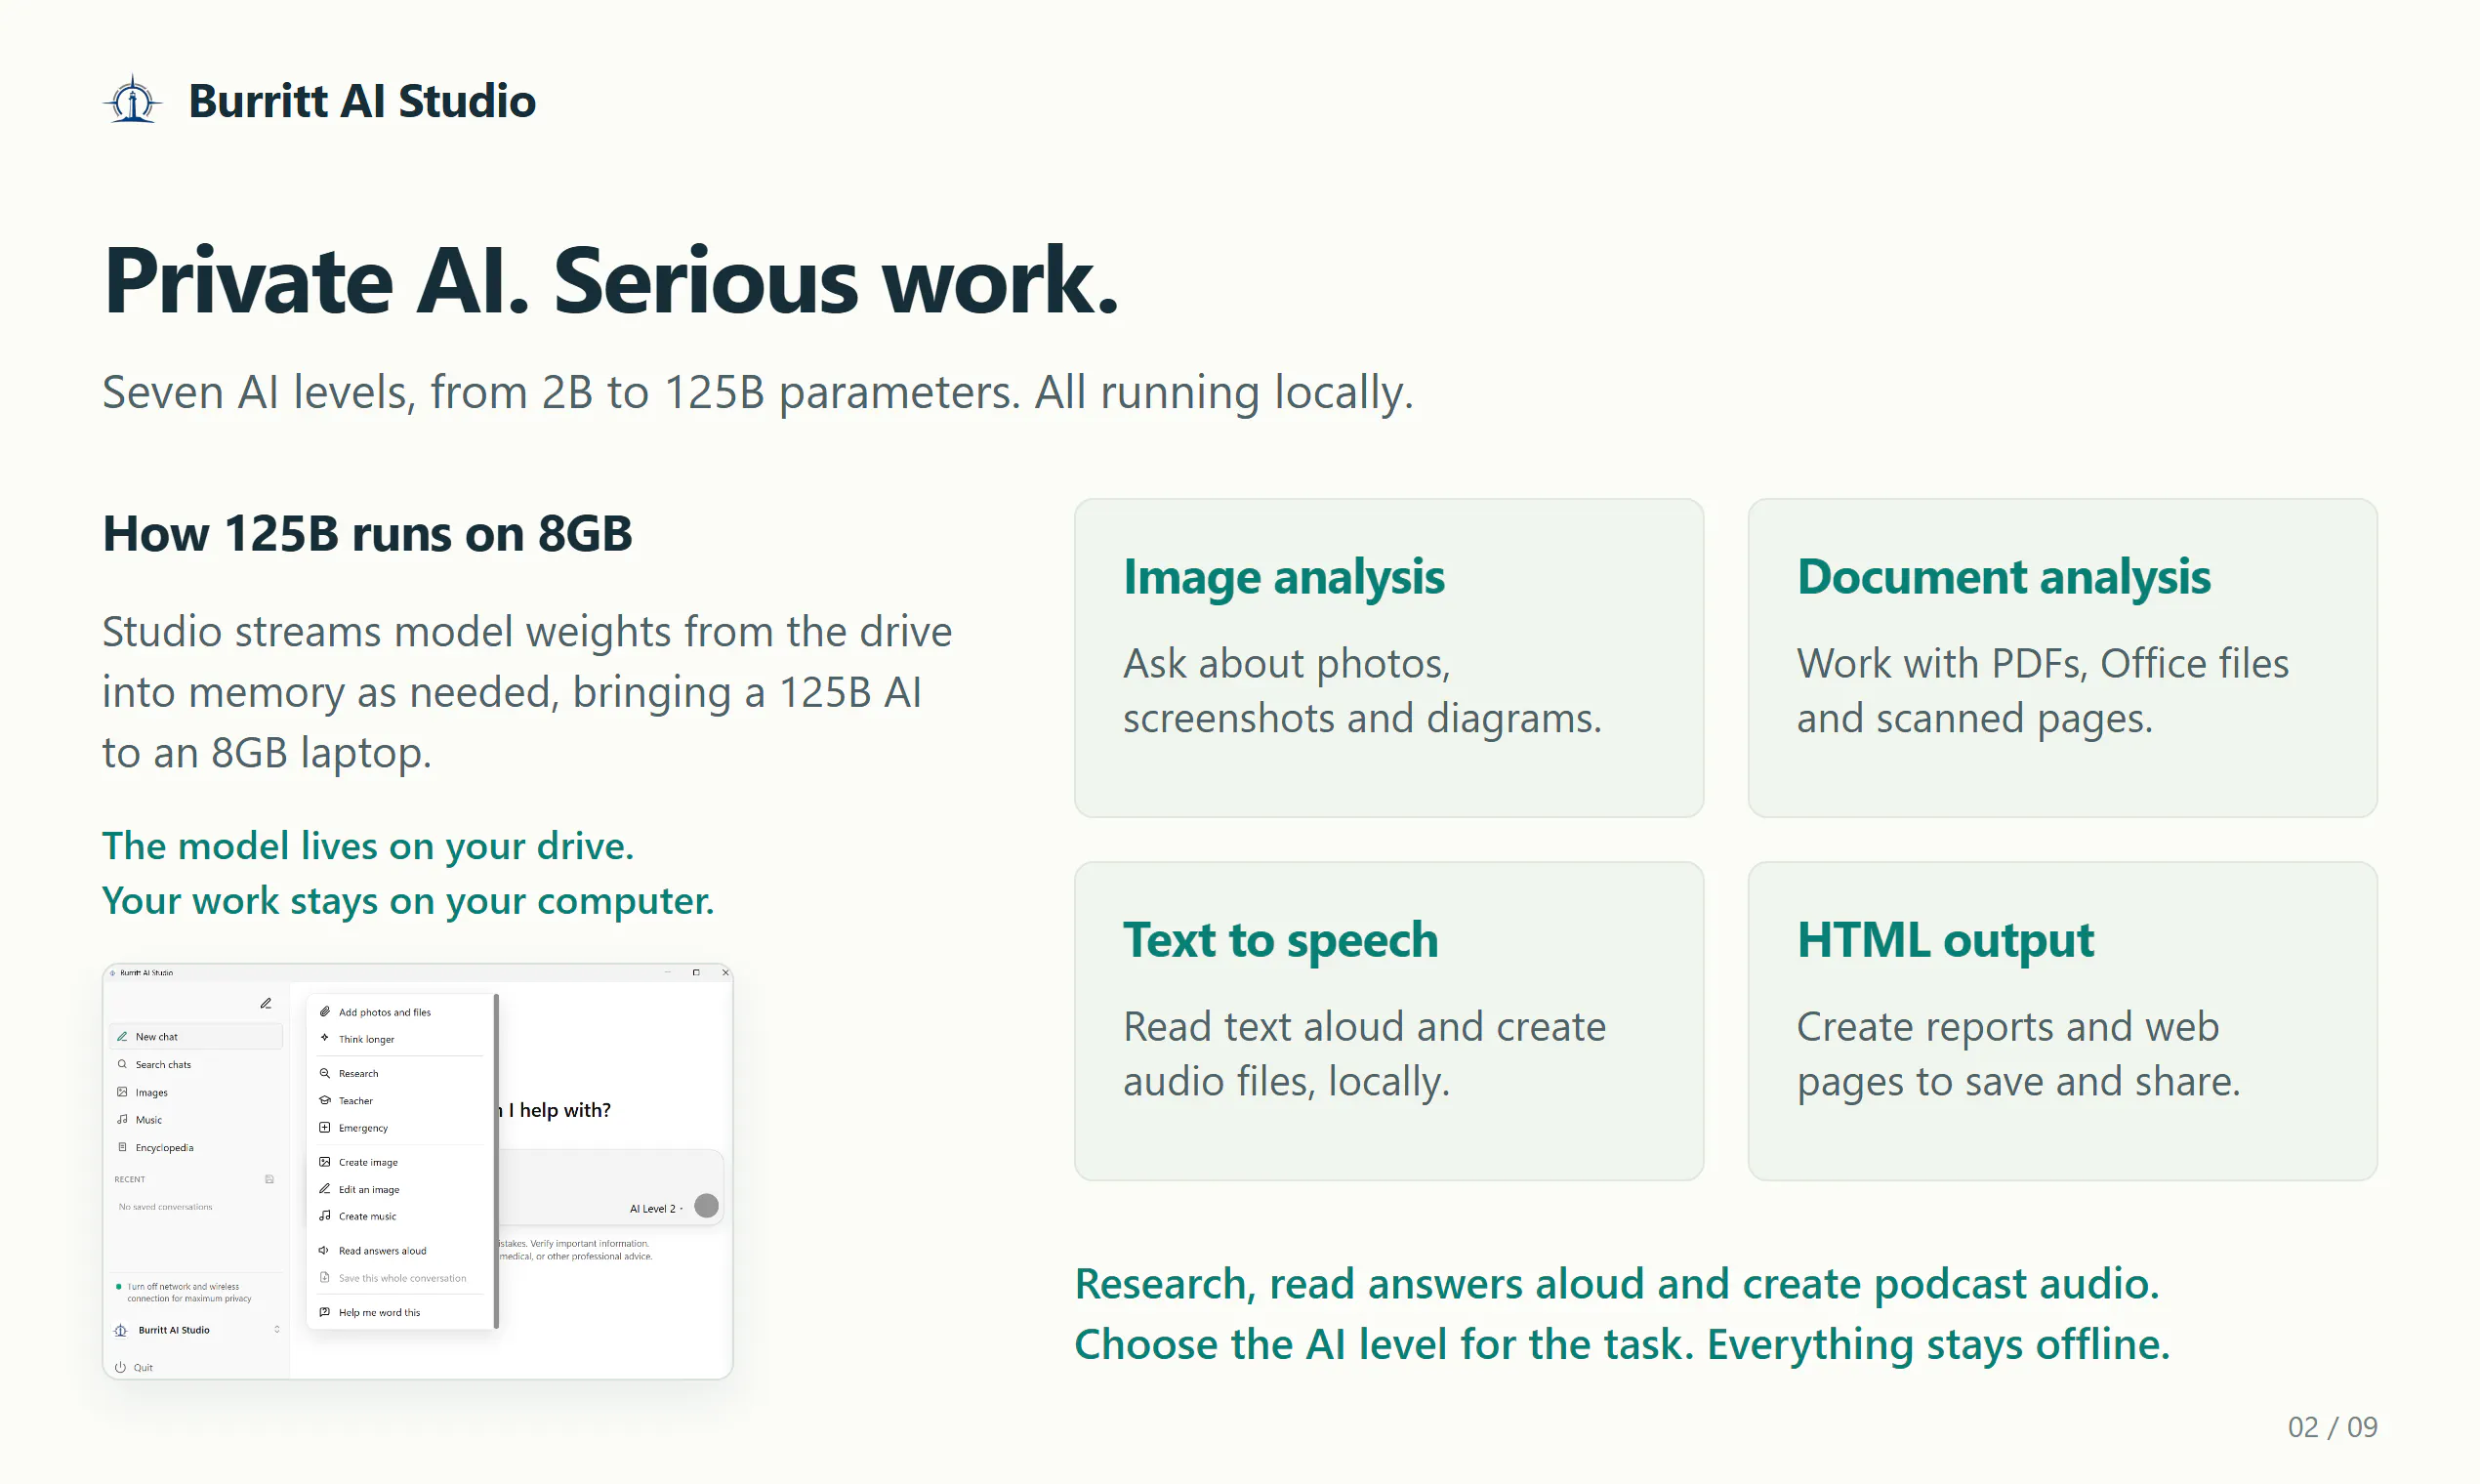
Task: Open the AI Level 2 dropdown
Action: (x=657, y=1208)
